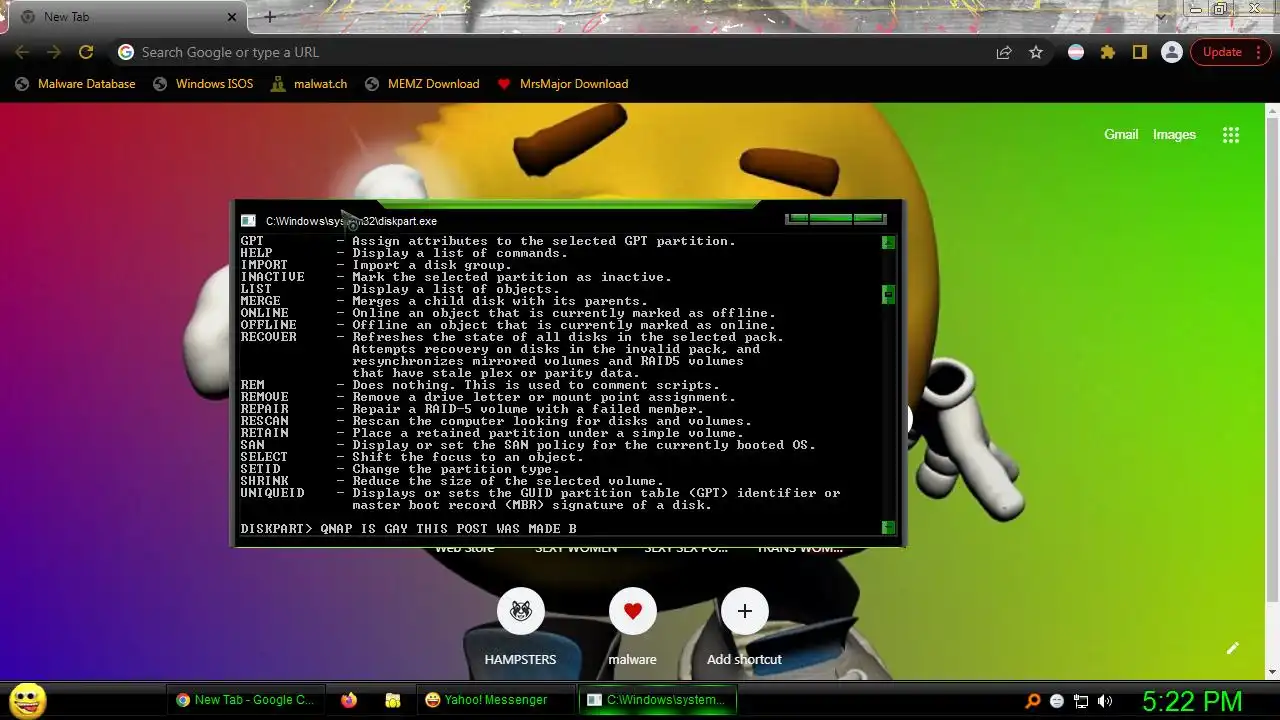Image resolution: width=1280 pixels, height=720 pixels.
Task: Click the diskpart scrollbar down arrow
Action: click(x=888, y=527)
